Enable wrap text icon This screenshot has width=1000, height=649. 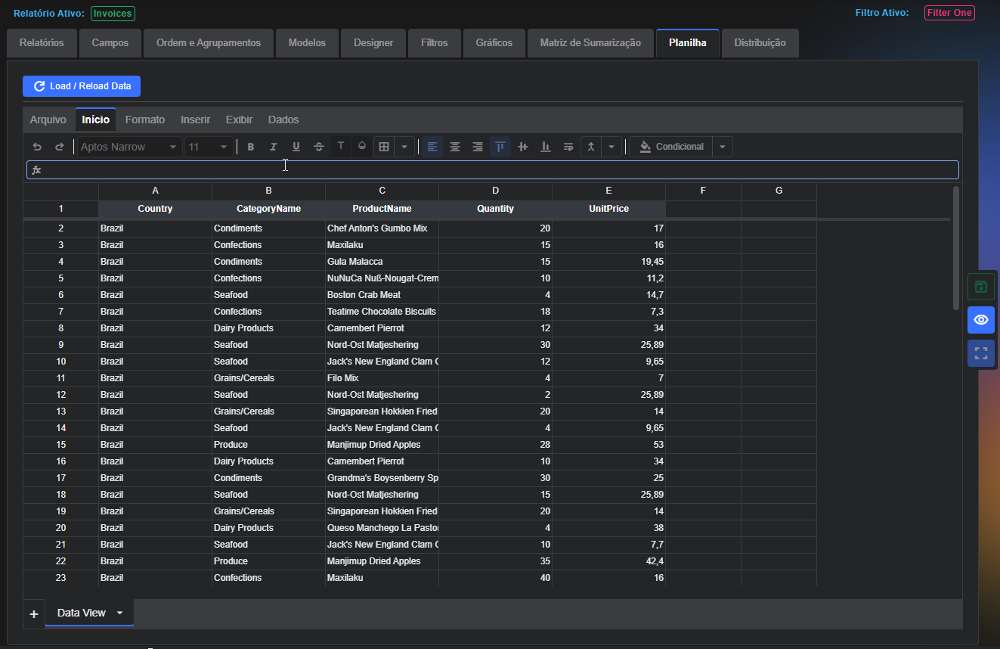[x=568, y=147]
